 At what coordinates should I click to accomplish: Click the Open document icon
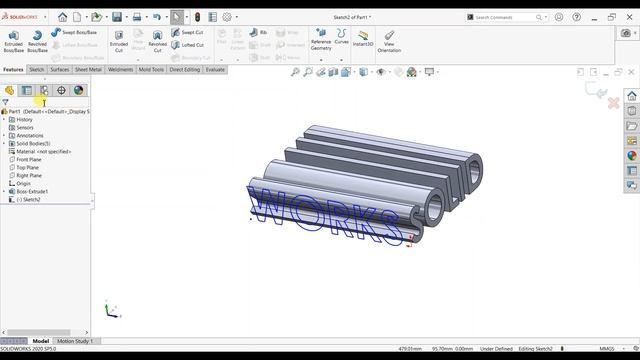(96, 17)
